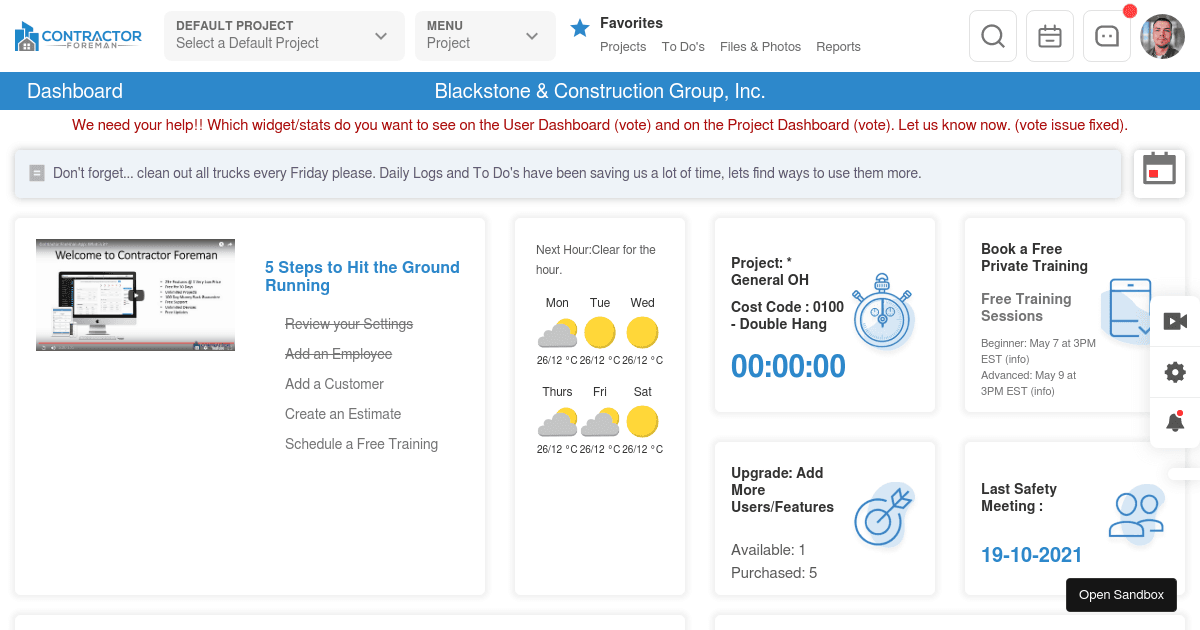Click the Add a Customer step
Screen dimensions: 1200x630
[334, 384]
